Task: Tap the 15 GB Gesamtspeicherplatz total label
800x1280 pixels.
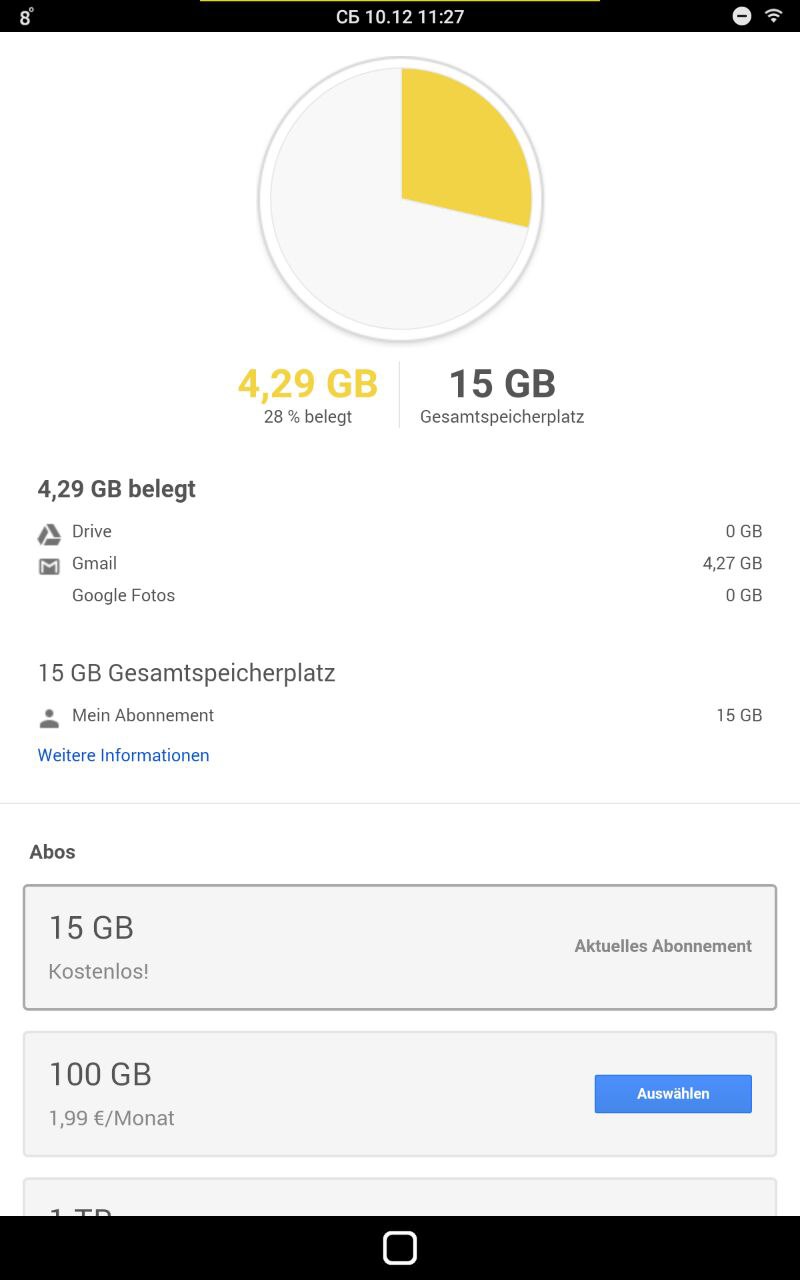Action: tap(502, 396)
